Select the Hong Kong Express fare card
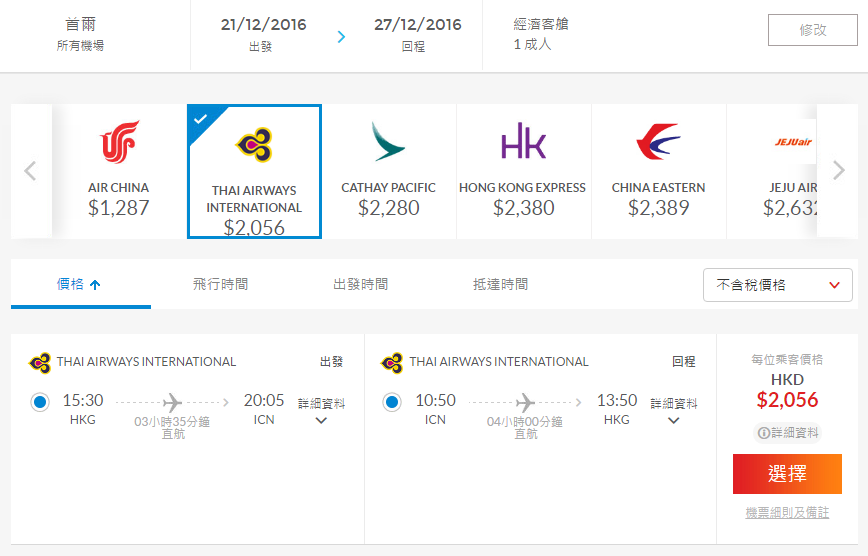868x556 pixels. tap(523, 171)
